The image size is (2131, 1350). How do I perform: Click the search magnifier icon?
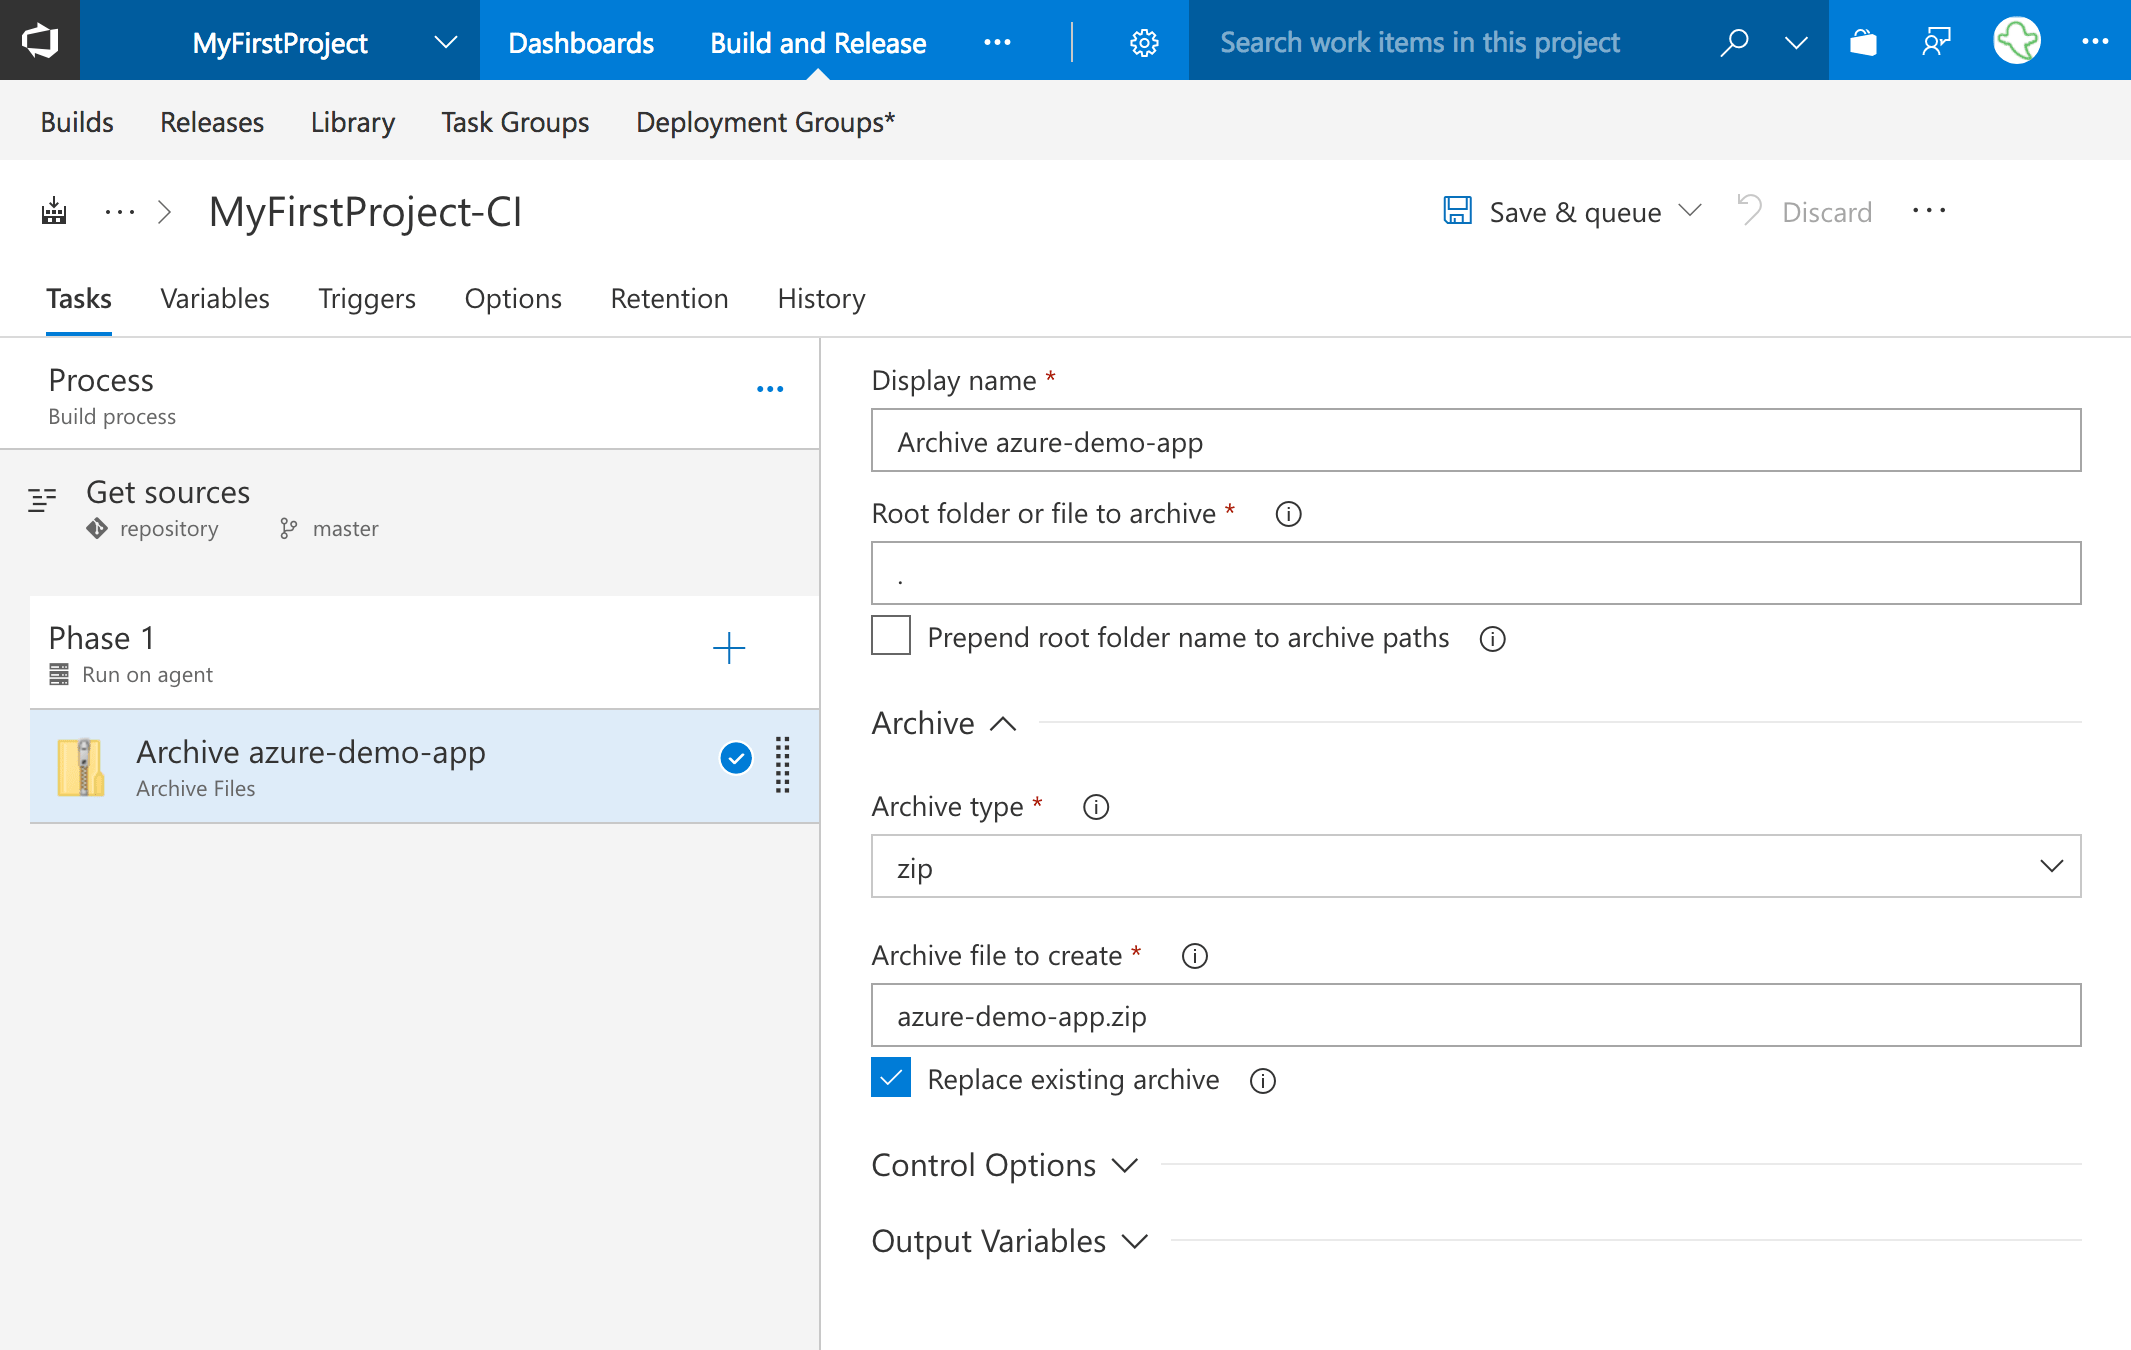coord(1734,42)
